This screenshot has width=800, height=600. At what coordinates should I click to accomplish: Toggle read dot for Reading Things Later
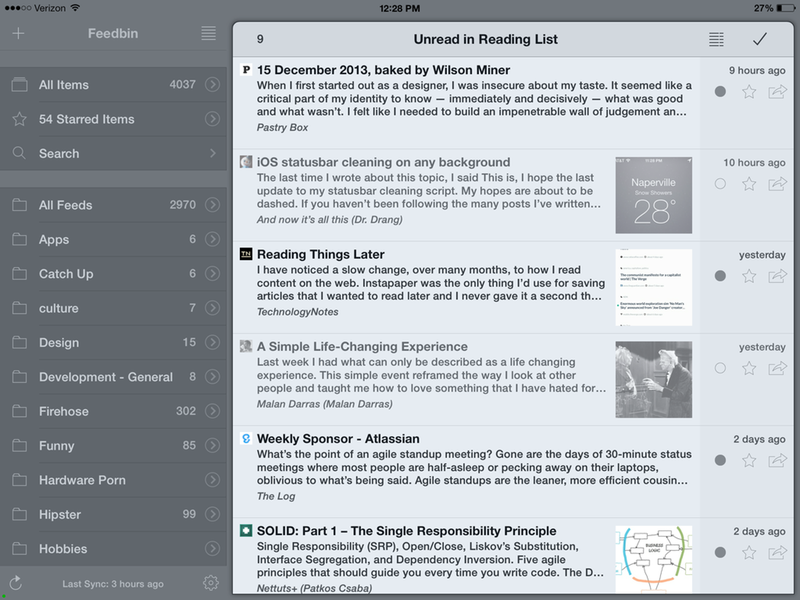tap(720, 276)
